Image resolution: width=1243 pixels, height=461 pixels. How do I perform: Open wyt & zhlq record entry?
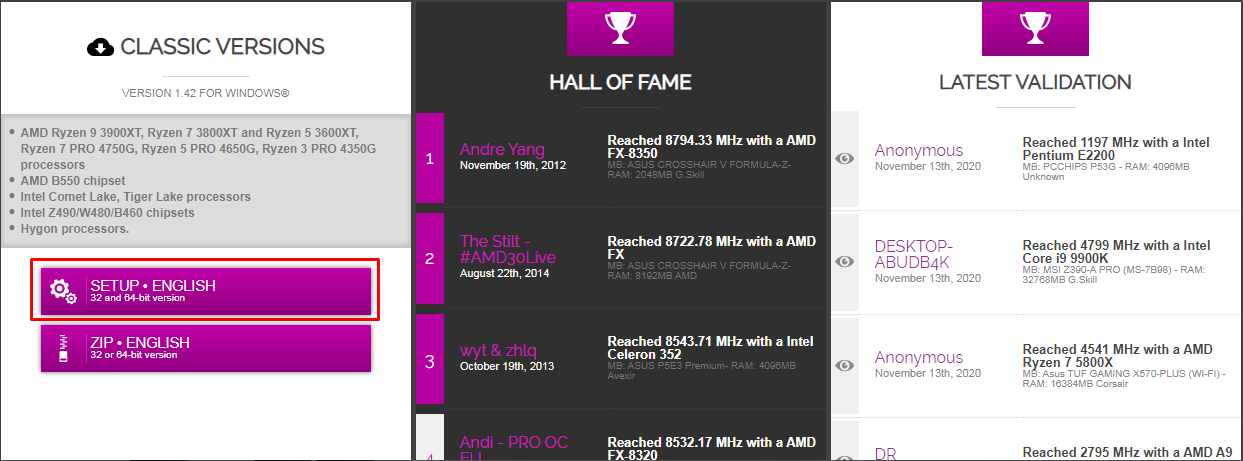coord(498,350)
